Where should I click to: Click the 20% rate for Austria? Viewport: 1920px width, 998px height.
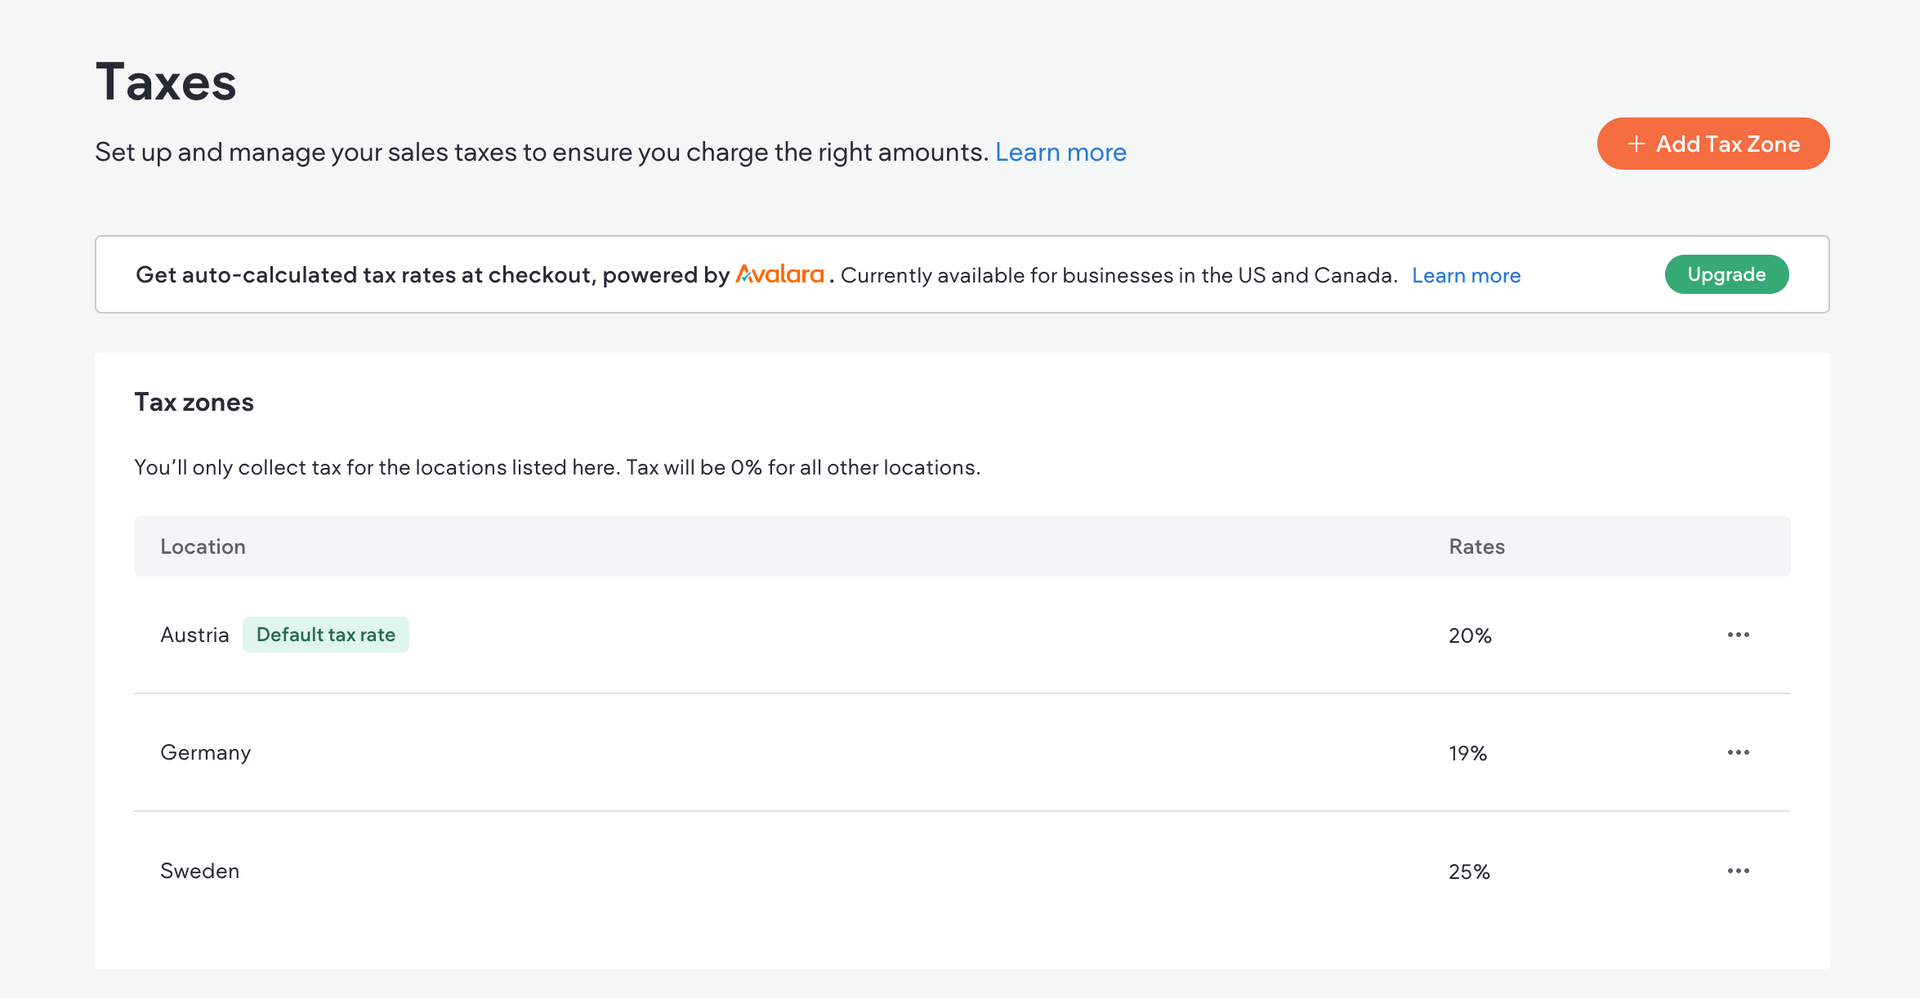pos(1469,636)
